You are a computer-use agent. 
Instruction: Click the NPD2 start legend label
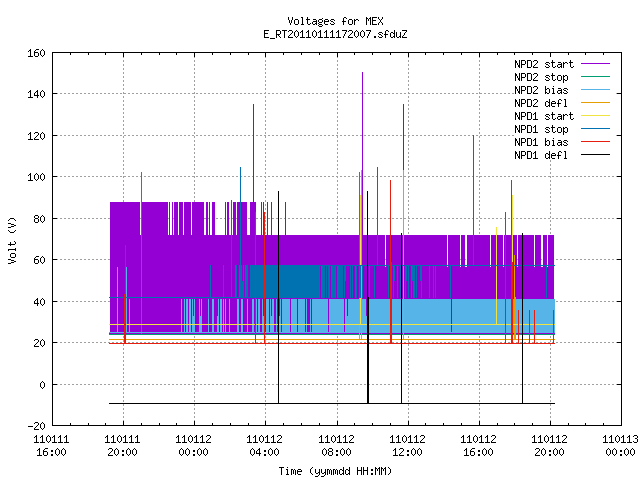coord(544,64)
